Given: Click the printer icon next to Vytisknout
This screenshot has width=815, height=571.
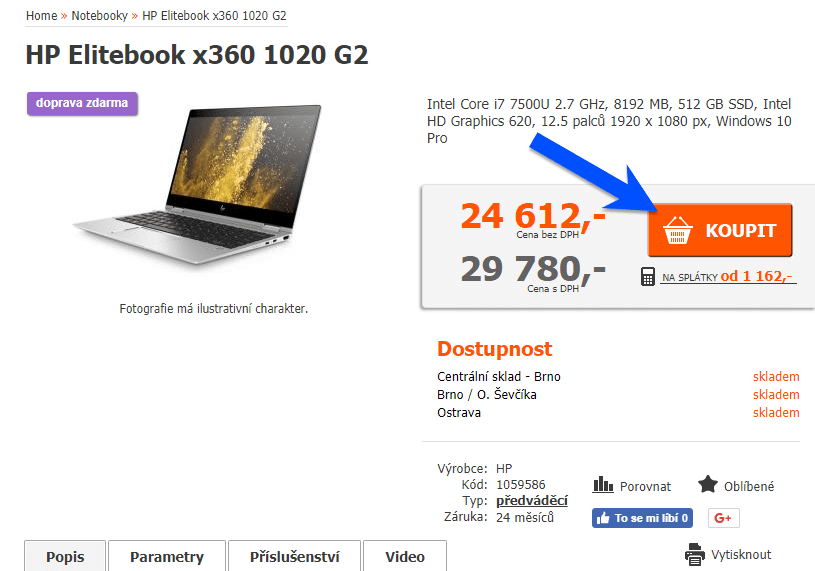Looking at the screenshot, I should click(x=695, y=554).
